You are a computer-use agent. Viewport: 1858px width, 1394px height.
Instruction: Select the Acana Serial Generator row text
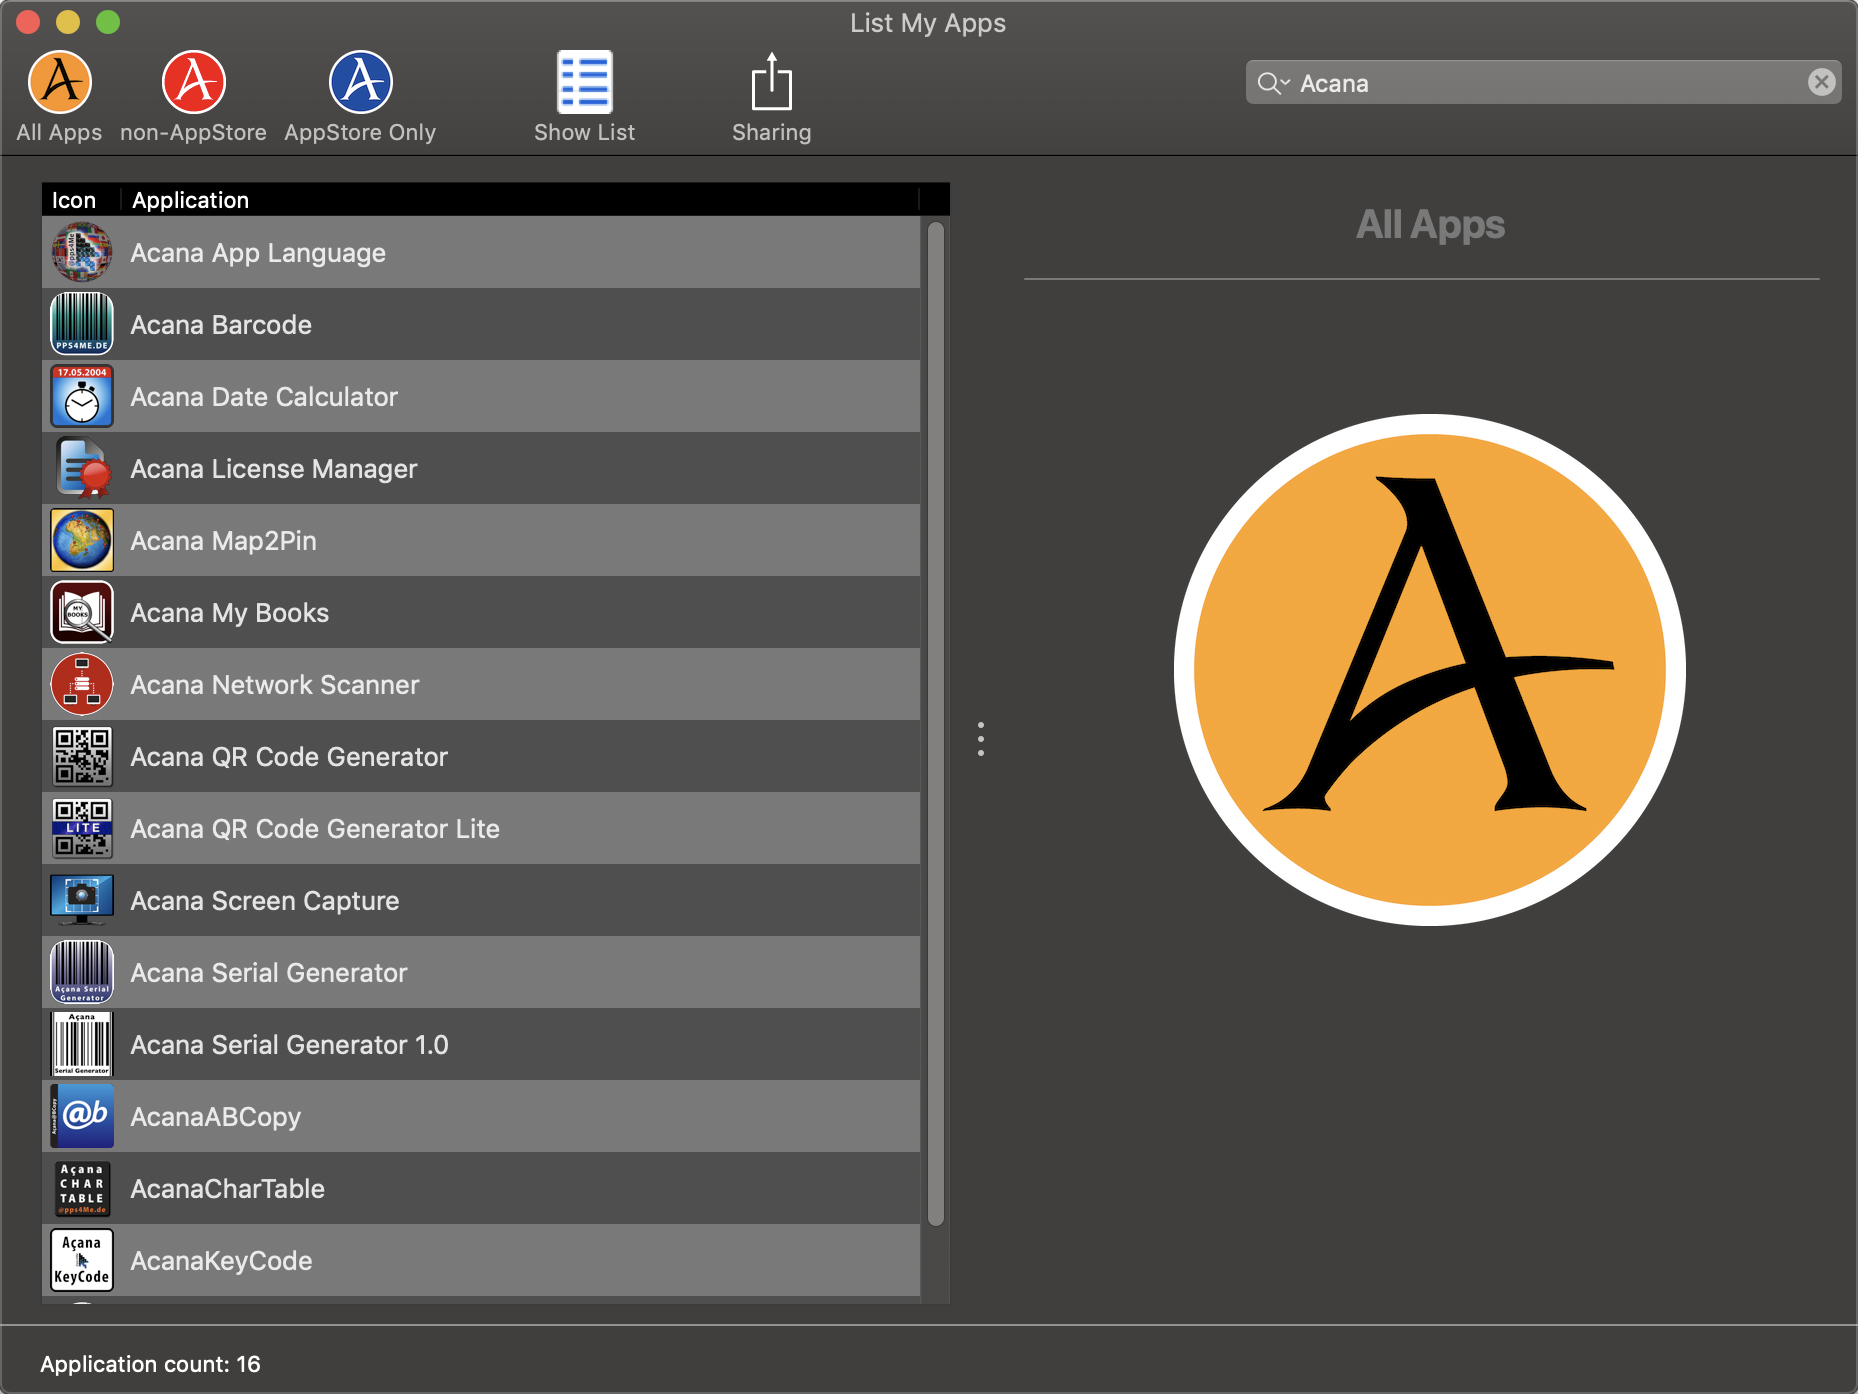tap(269, 973)
